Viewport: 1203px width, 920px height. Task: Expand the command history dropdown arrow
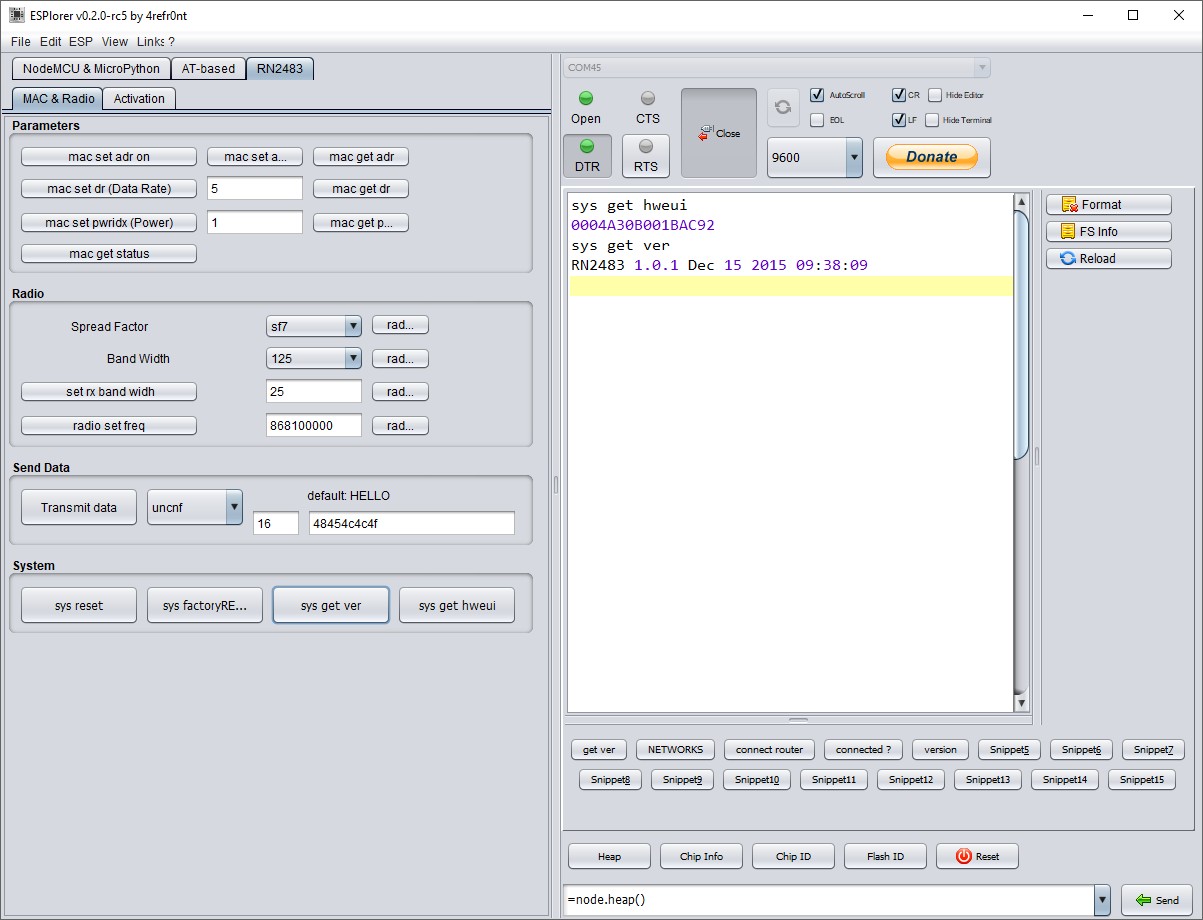click(1102, 900)
